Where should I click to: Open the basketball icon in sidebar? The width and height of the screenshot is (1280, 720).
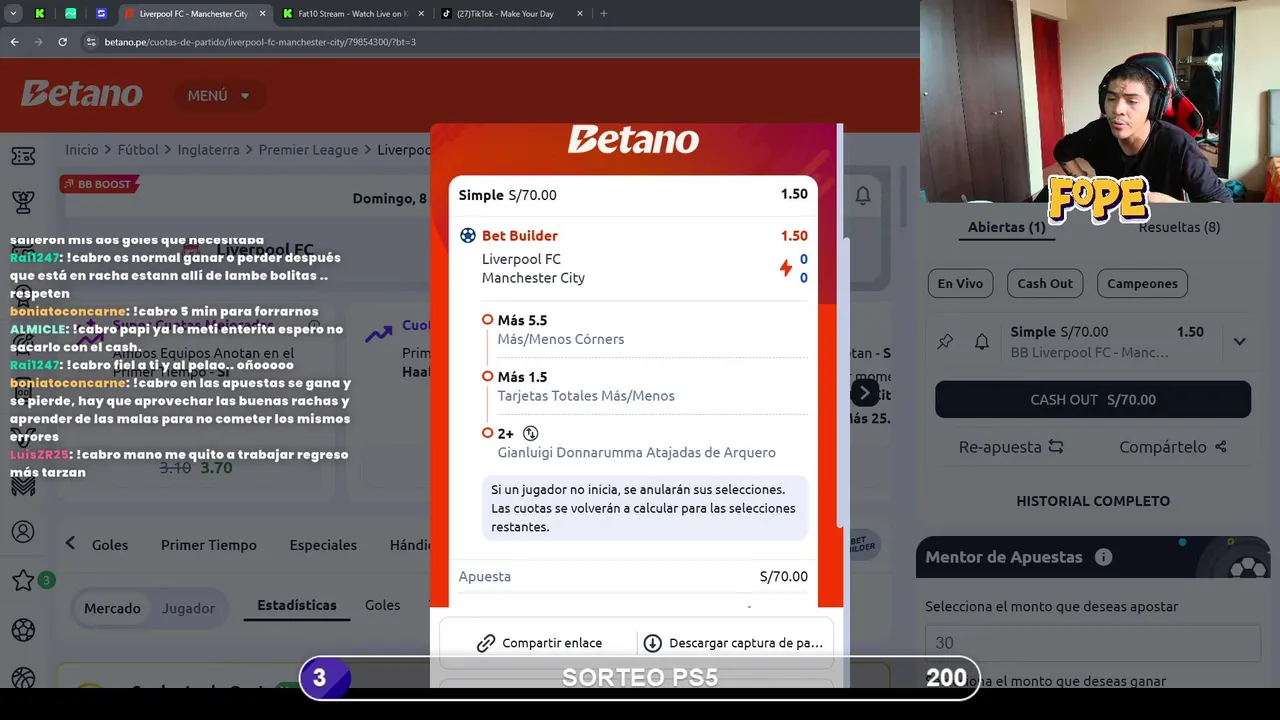[23, 677]
